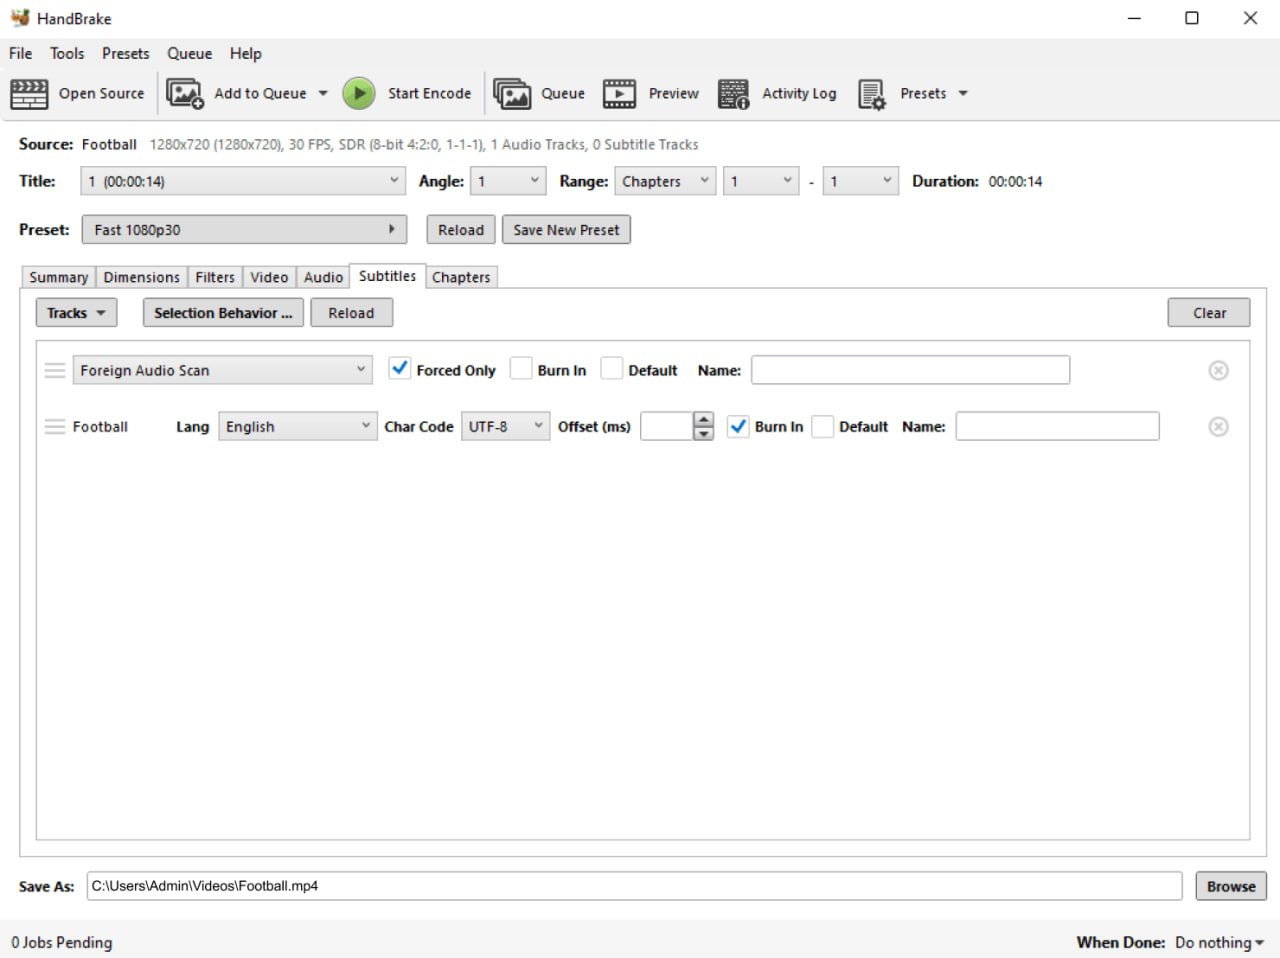
Task: Click the Presets toolbar icon
Action: coord(871,93)
